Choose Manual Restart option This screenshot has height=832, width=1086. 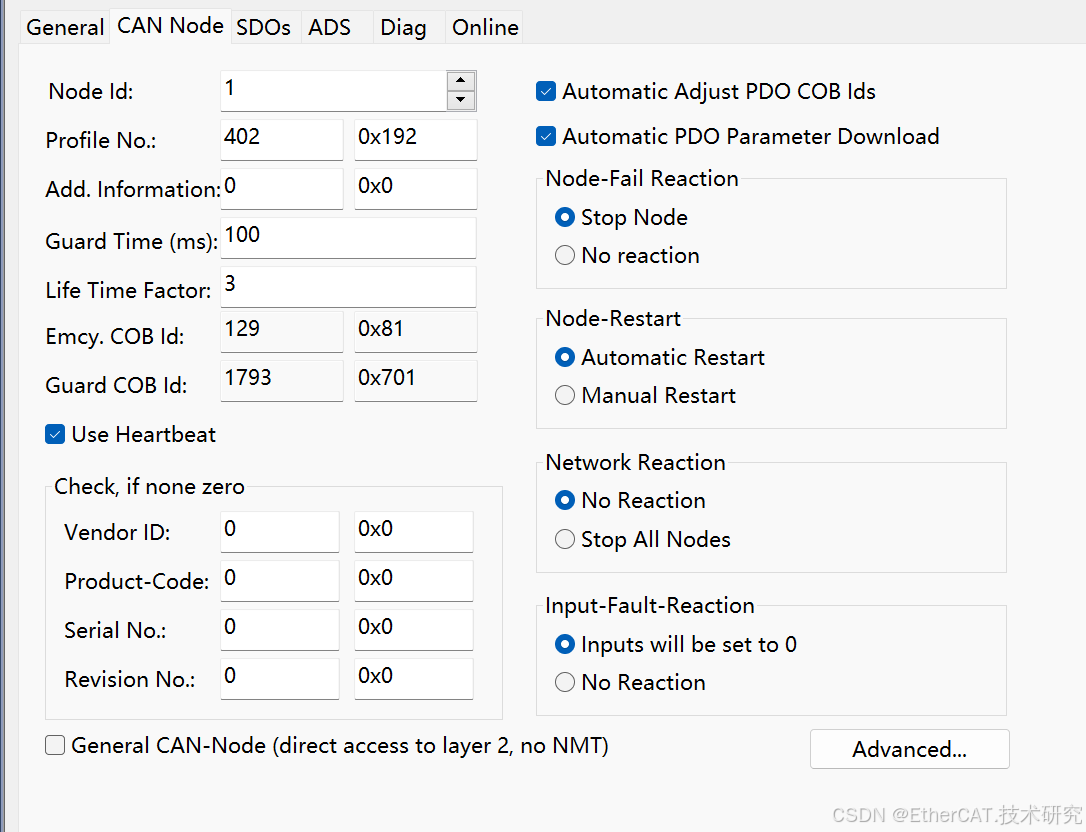click(x=565, y=396)
